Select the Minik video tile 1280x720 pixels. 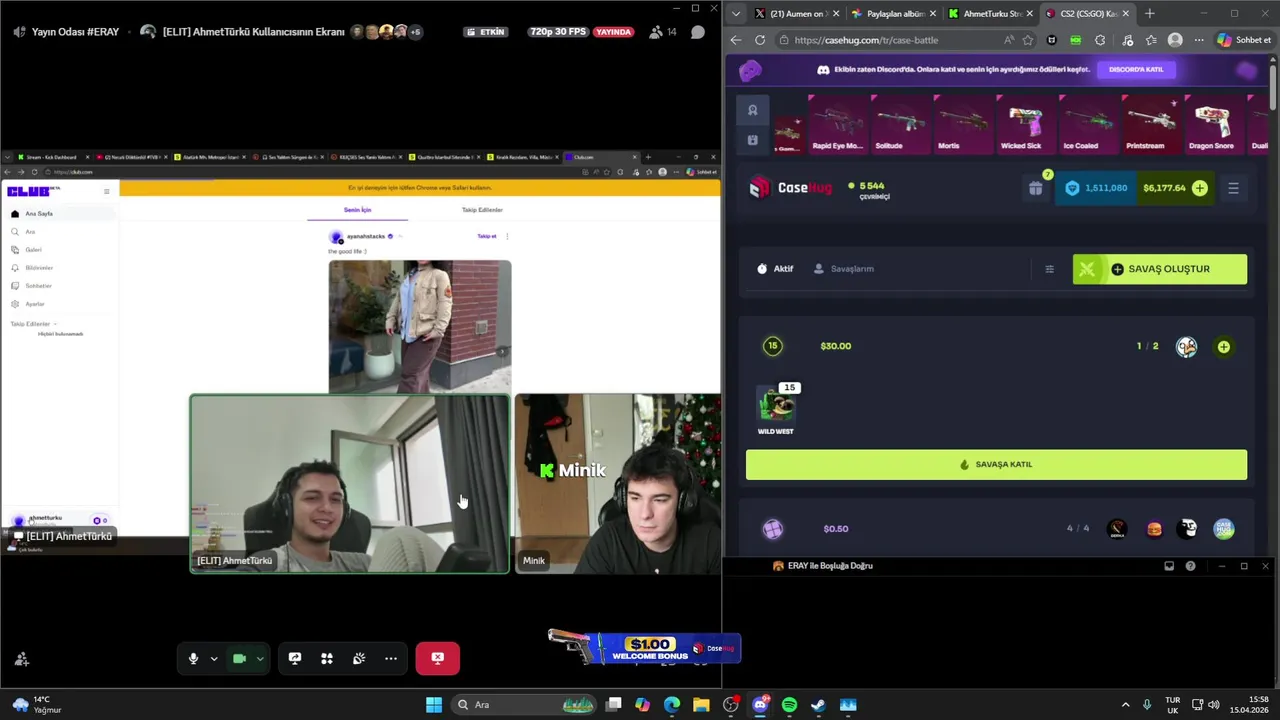tap(618, 484)
